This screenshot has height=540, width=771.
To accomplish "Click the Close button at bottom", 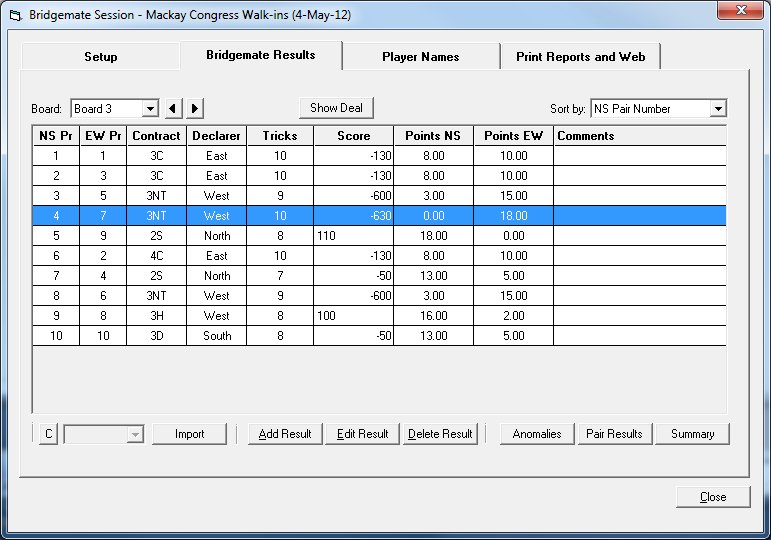I will (713, 497).
